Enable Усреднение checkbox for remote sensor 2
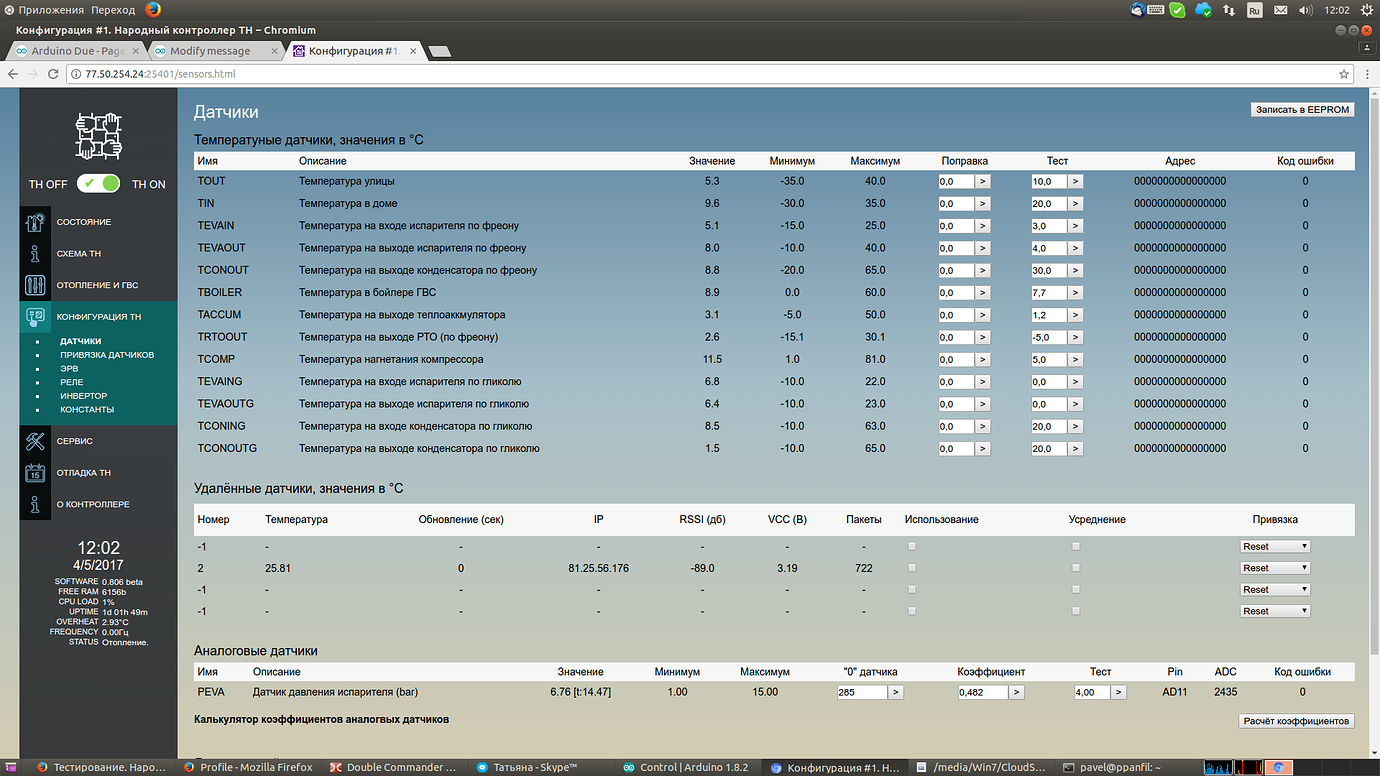This screenshot has width=1380, height=776. (x=1075, y=567)
